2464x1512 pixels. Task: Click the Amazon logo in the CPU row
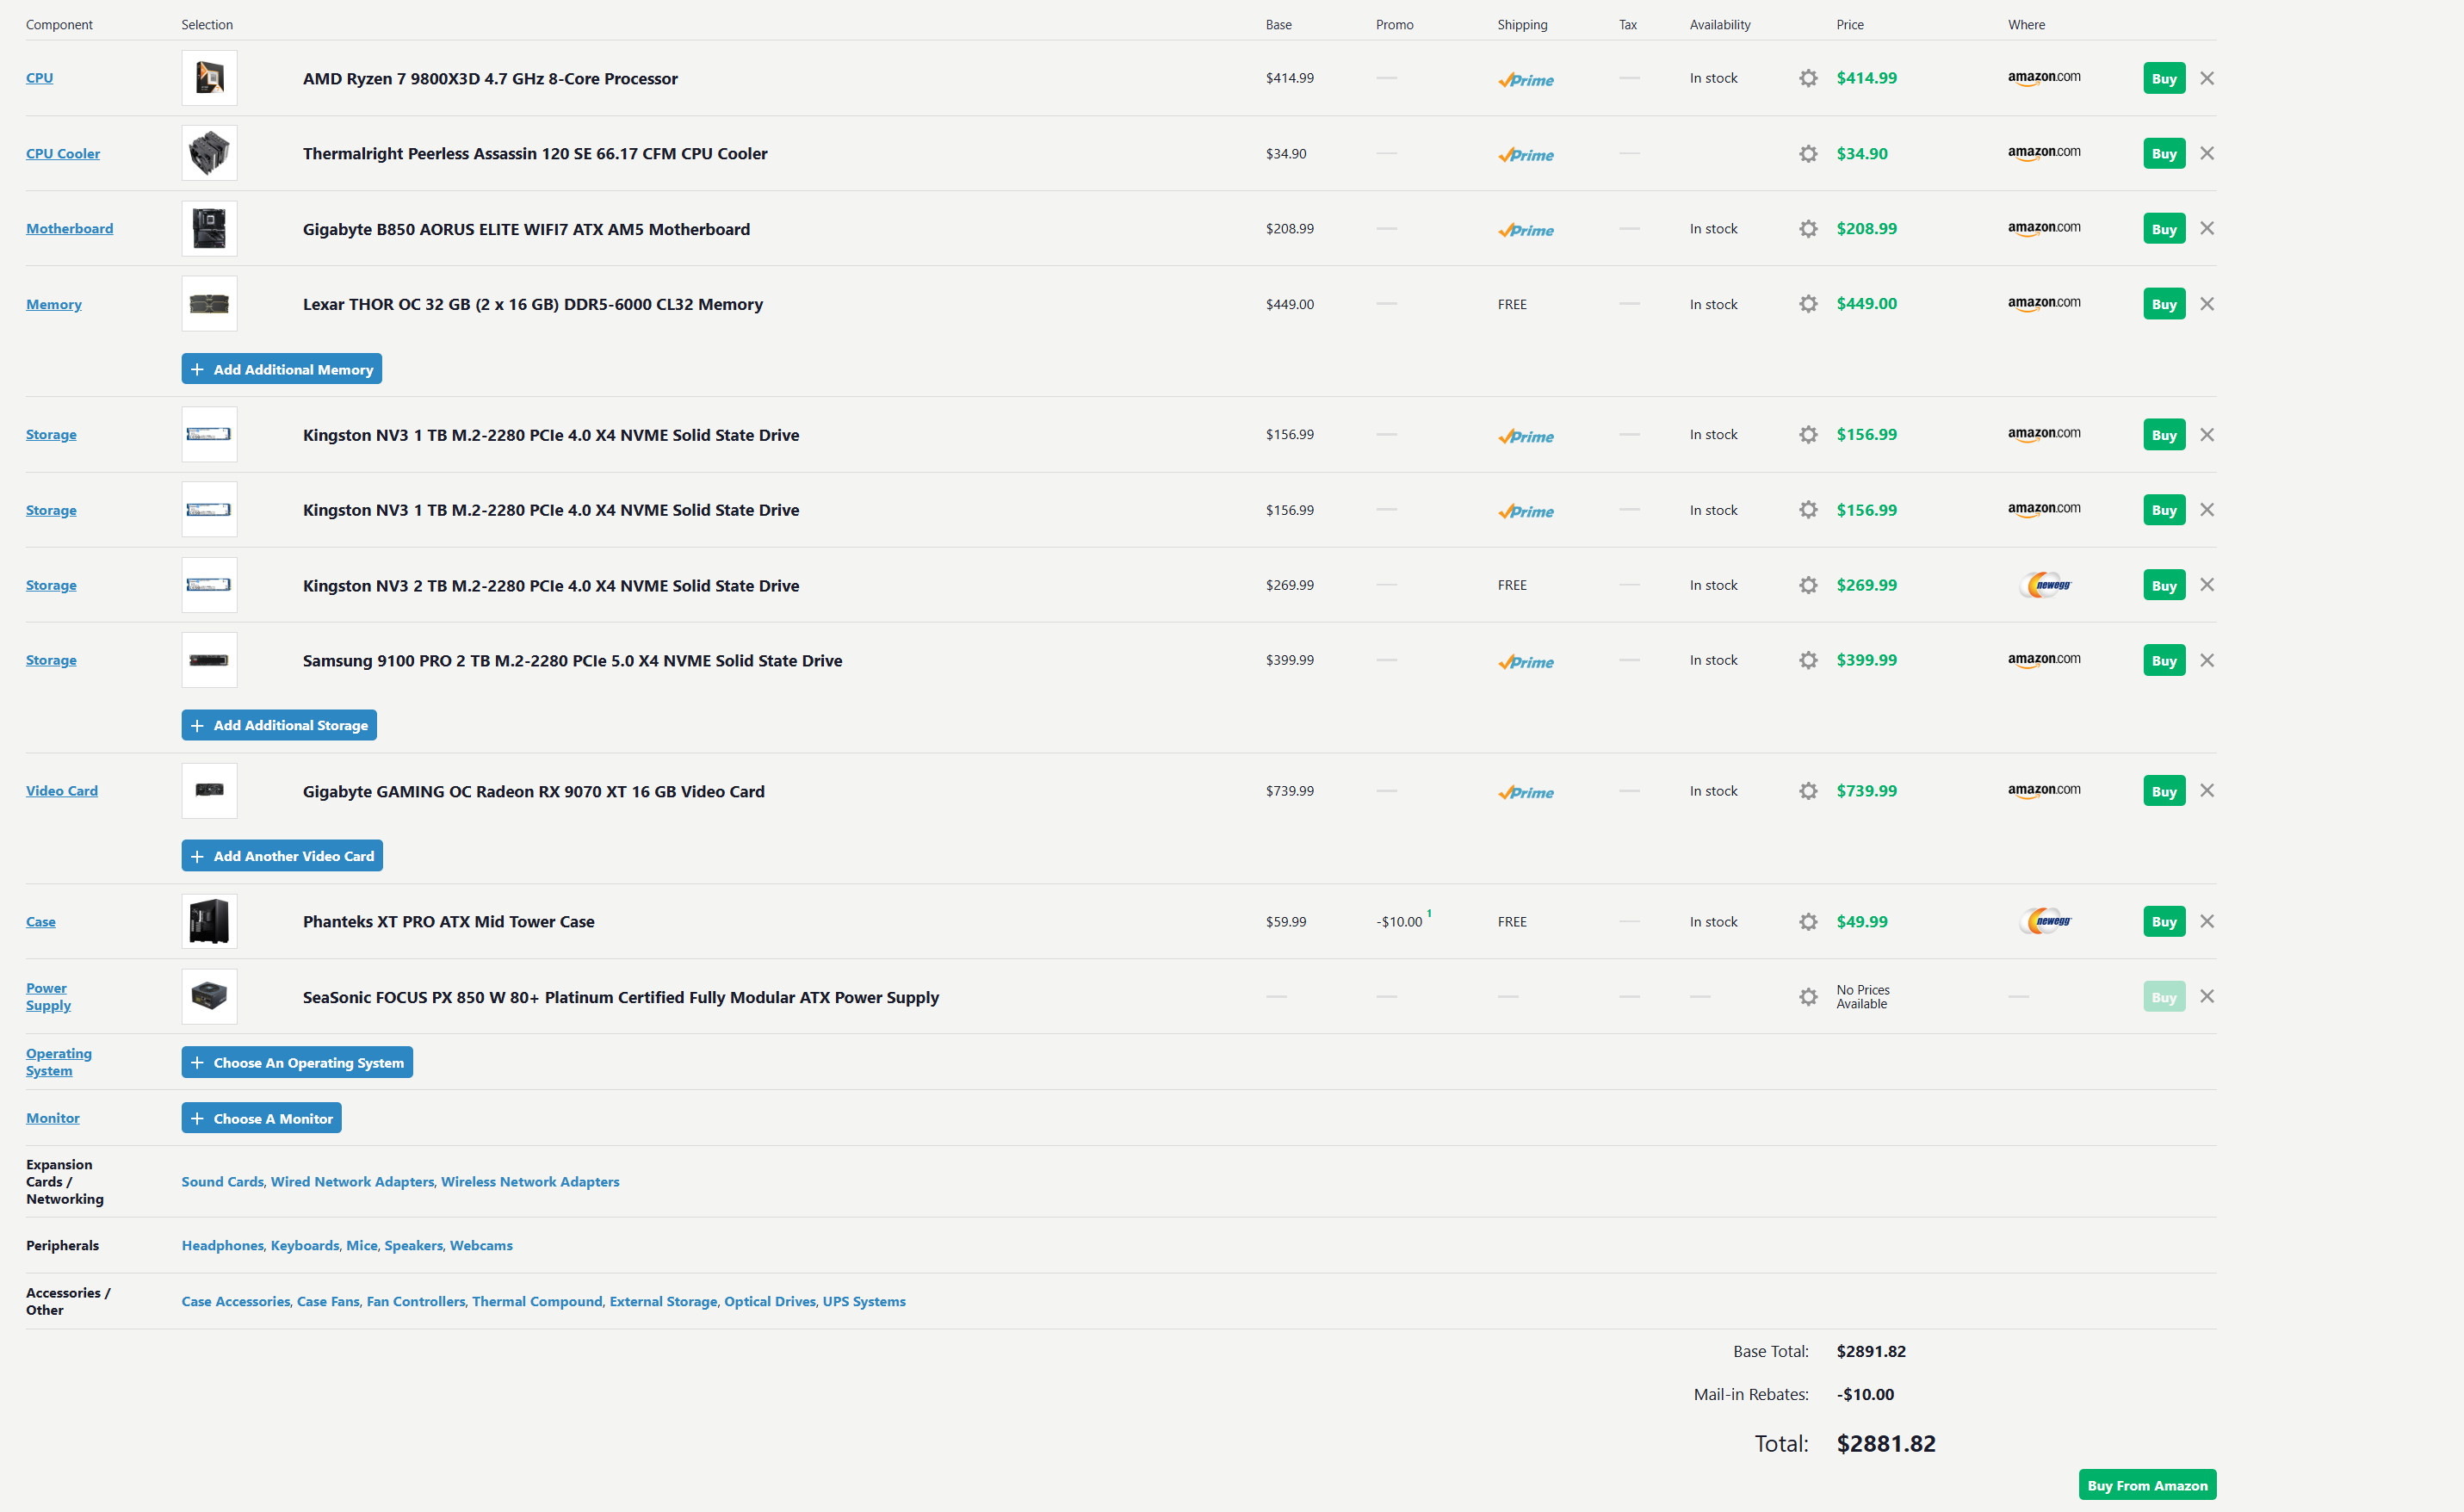(2044, 78)
